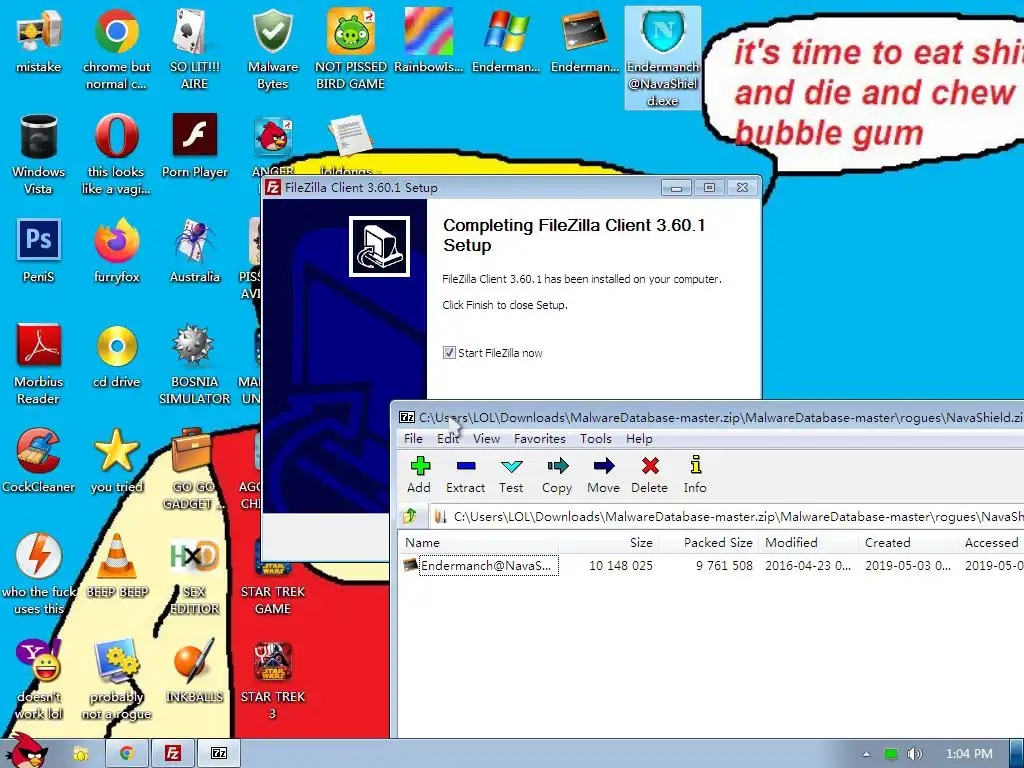Viewport: 1024px width, 768px height.
Task: Select the Endermanch@NavaShield.exe desktop icon
Action: click(x=663, y=57)
